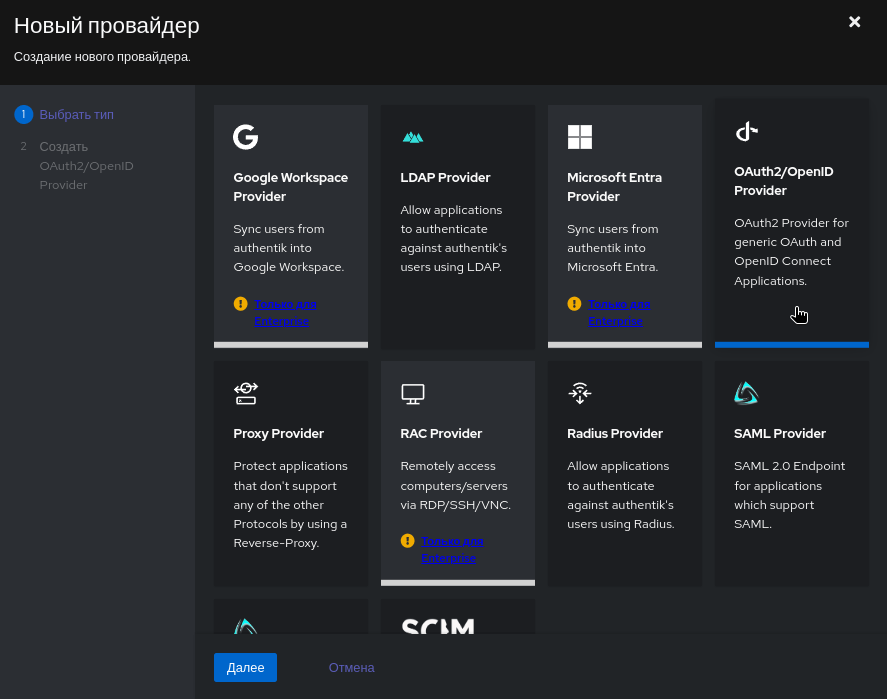The image size is (887, 699).
Task: Choose the SAML Provider card title
Action: [x=780, y=434]
